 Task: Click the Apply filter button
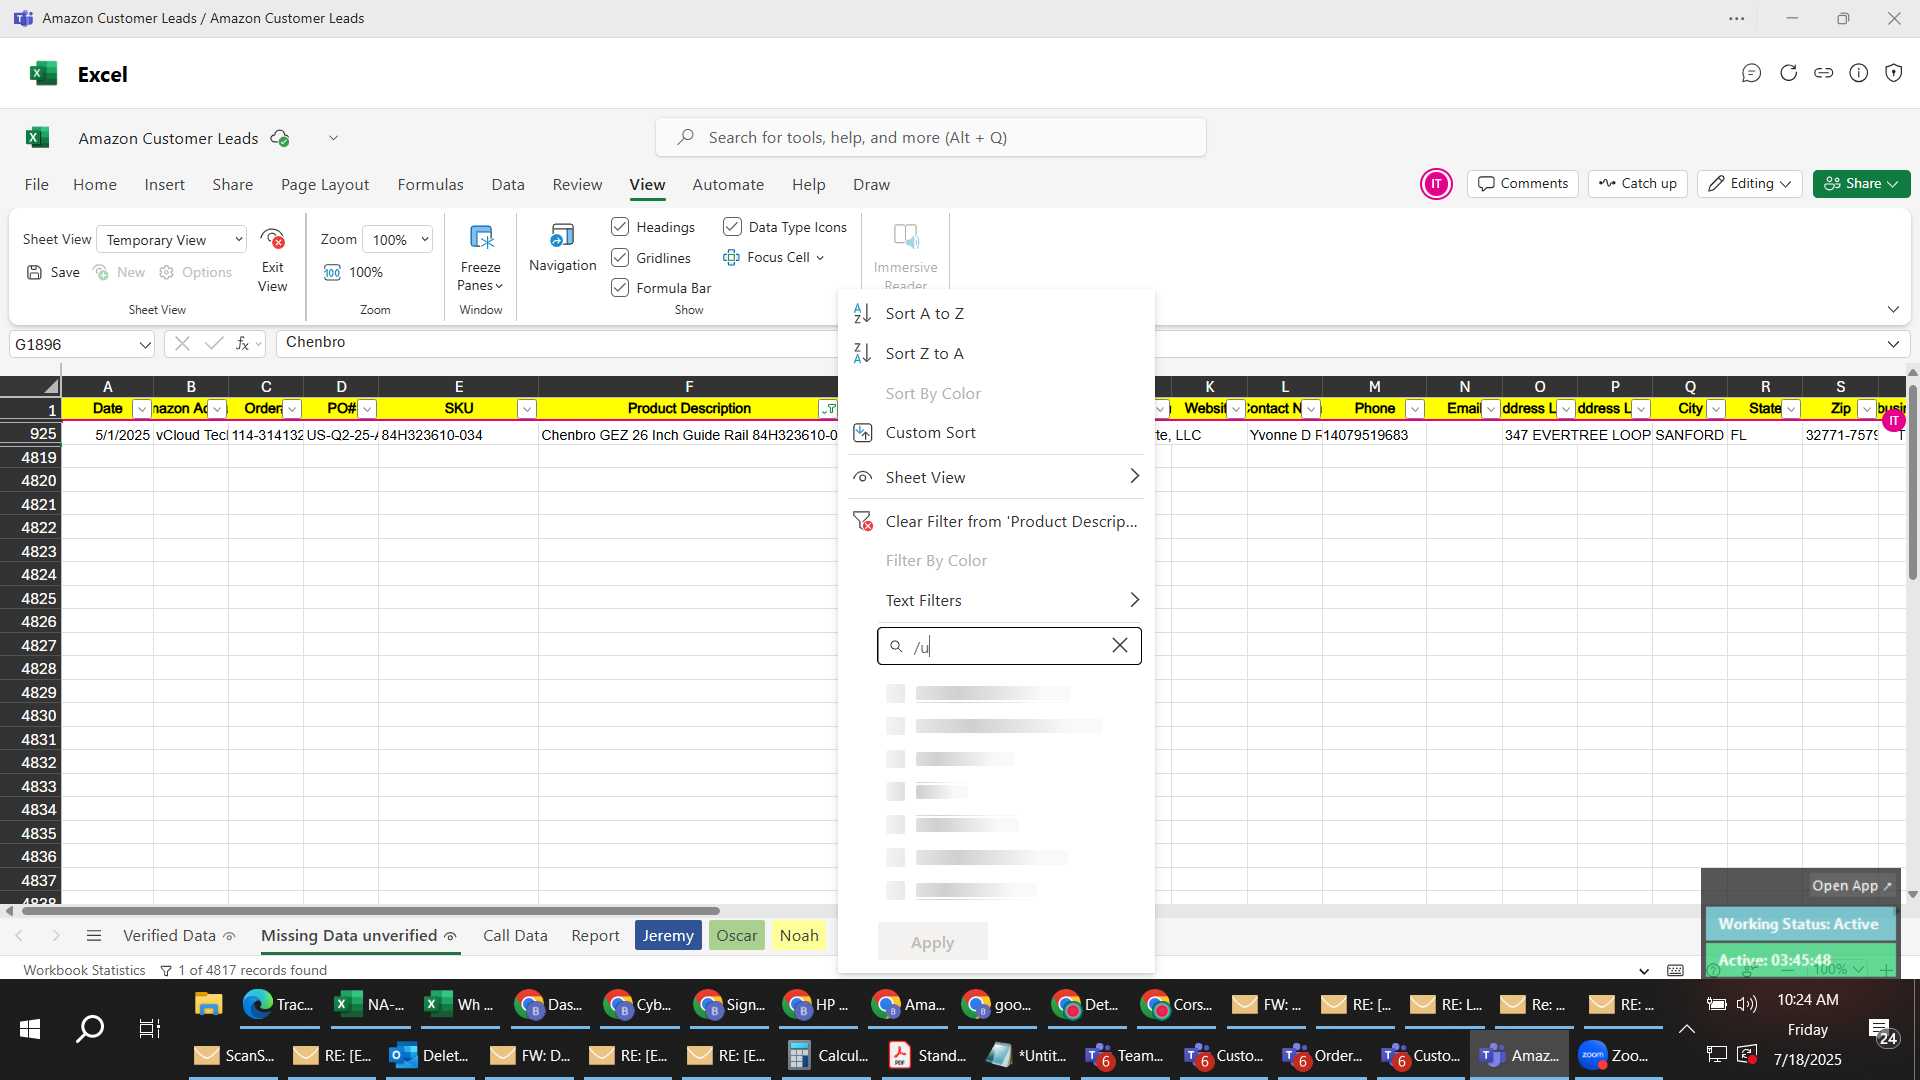(x=932, y=942)
